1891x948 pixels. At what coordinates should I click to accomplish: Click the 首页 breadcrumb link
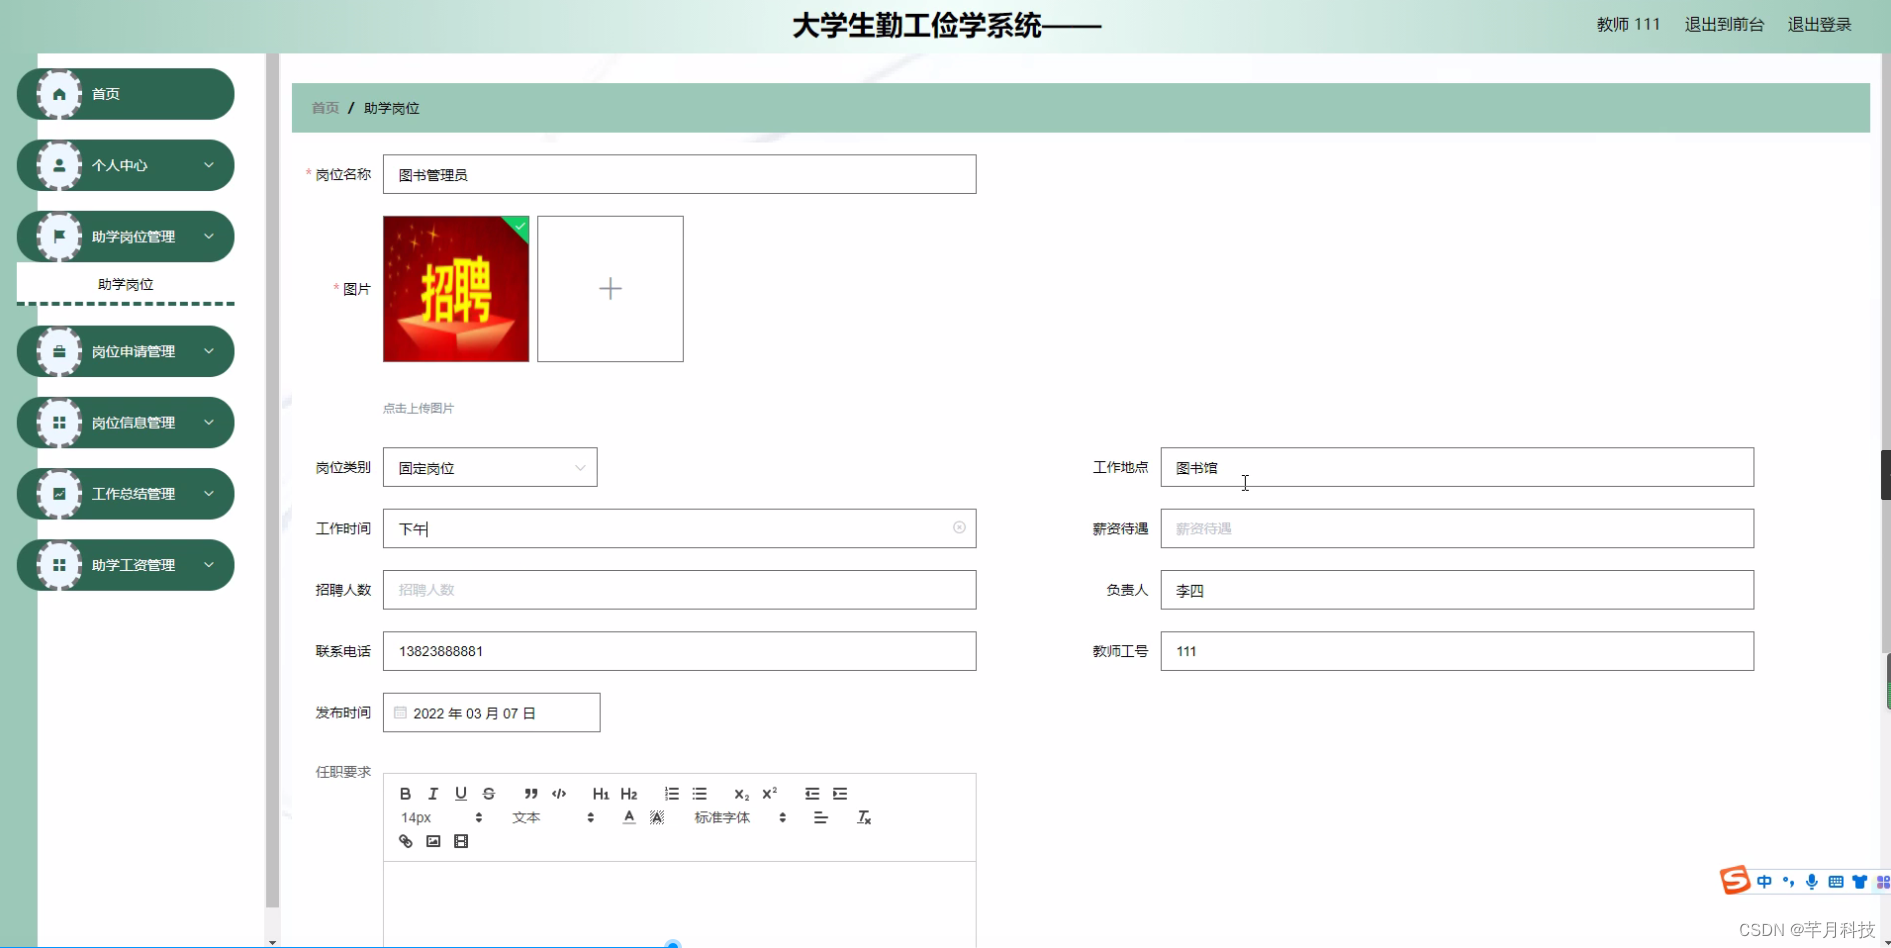click(x=324, y=107)
